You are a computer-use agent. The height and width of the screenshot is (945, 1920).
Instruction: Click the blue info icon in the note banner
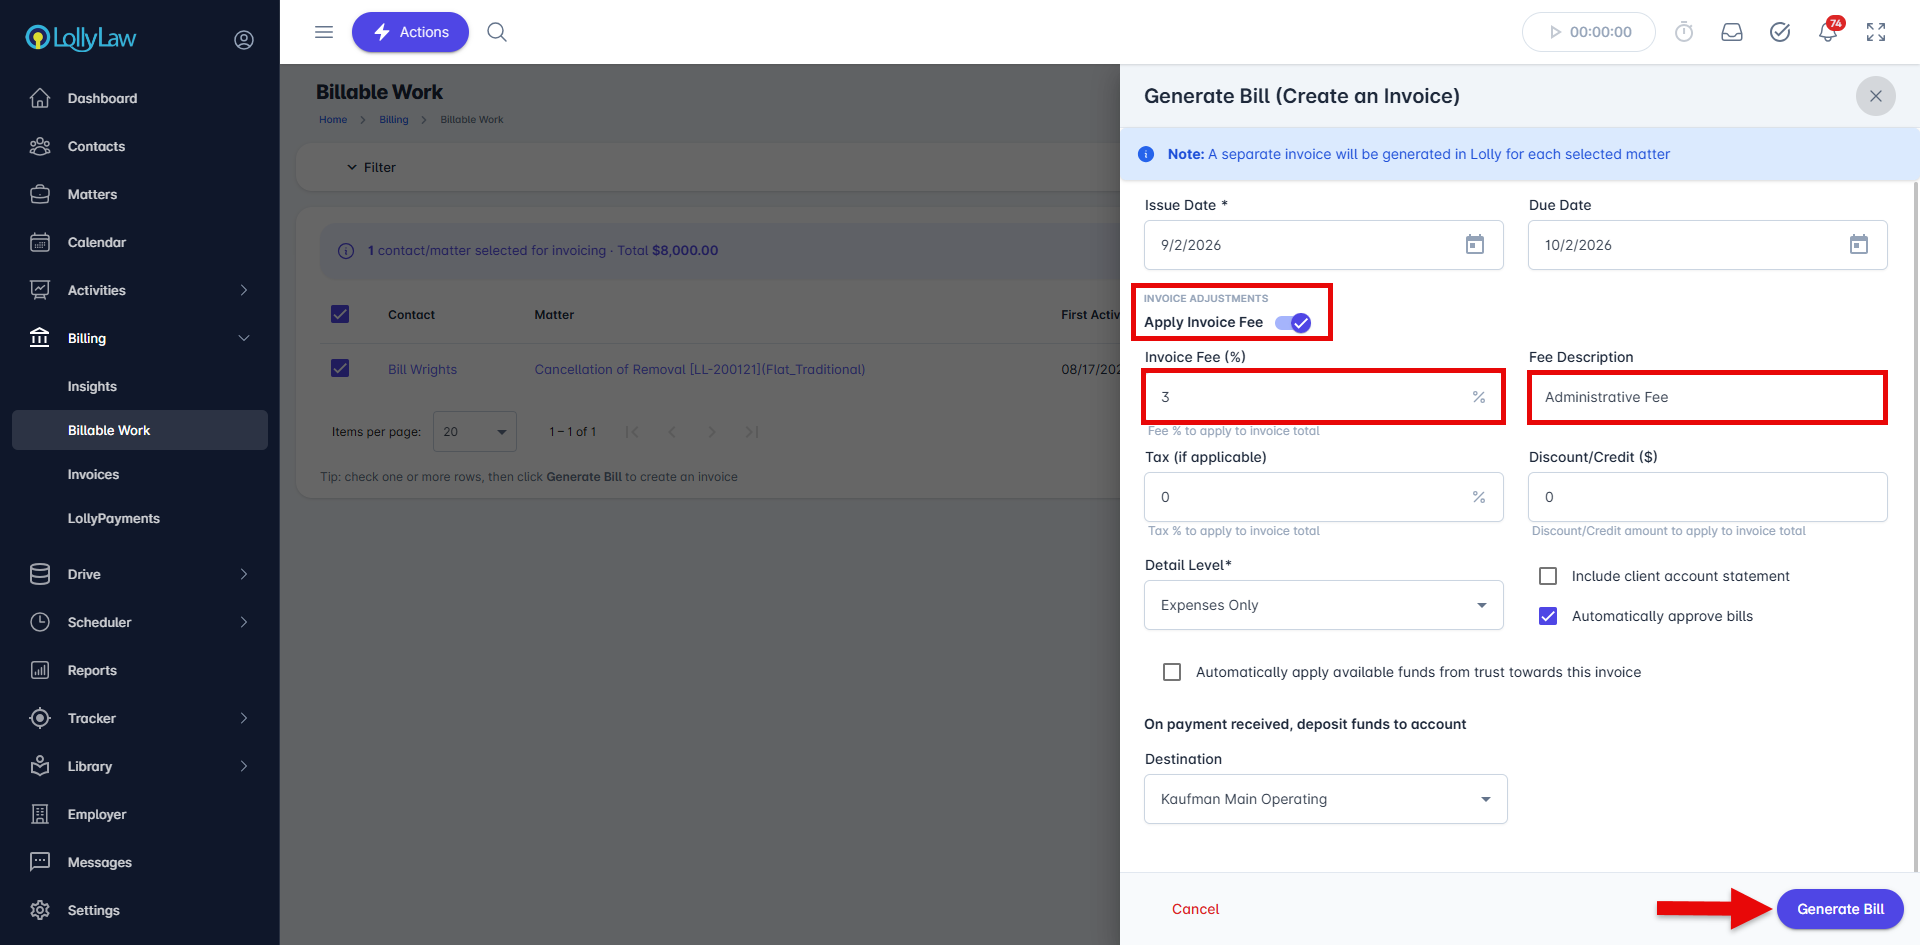1146,154
